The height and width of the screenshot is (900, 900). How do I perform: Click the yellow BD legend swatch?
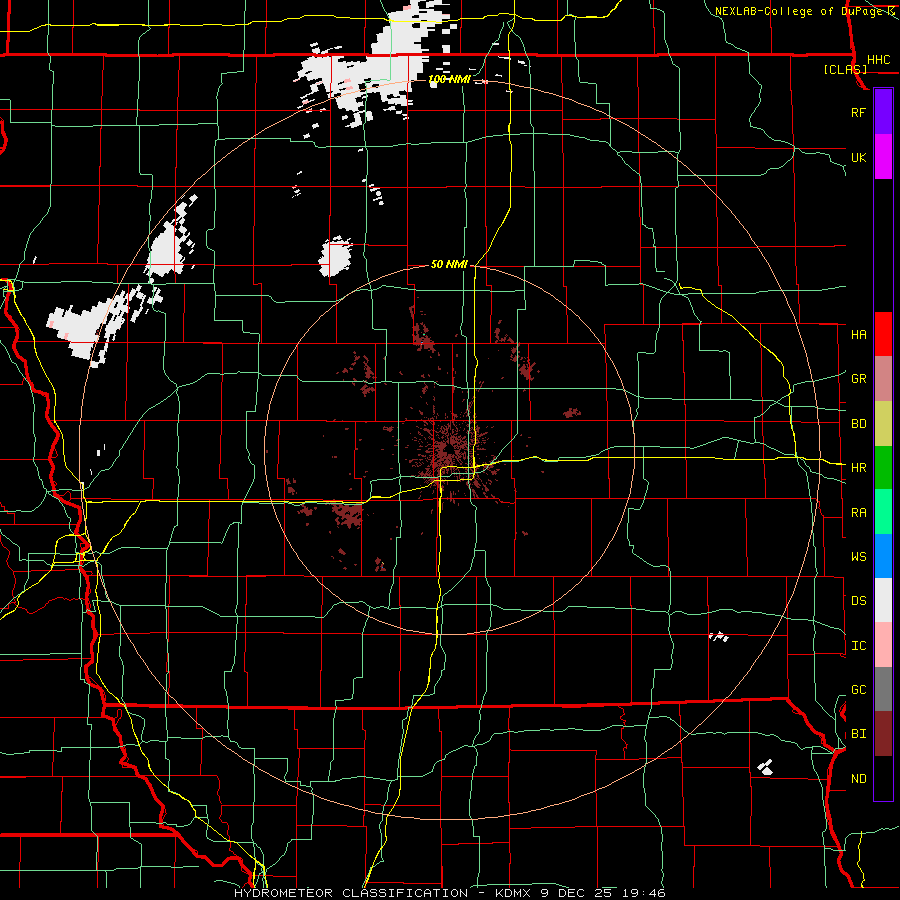click(883, 424)
